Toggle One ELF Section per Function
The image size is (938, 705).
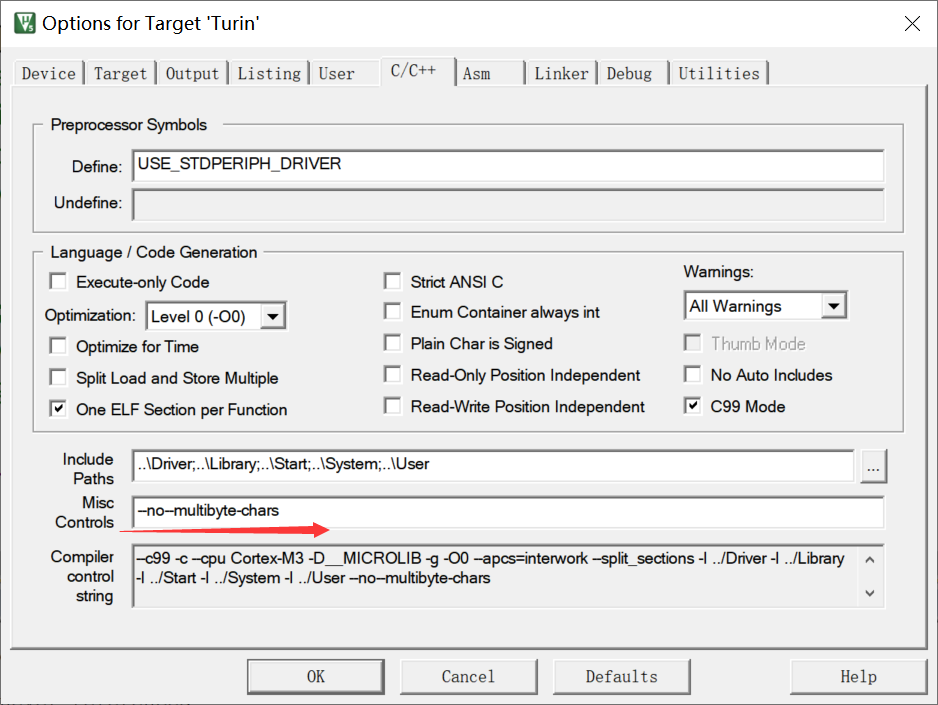pos(59,409)
